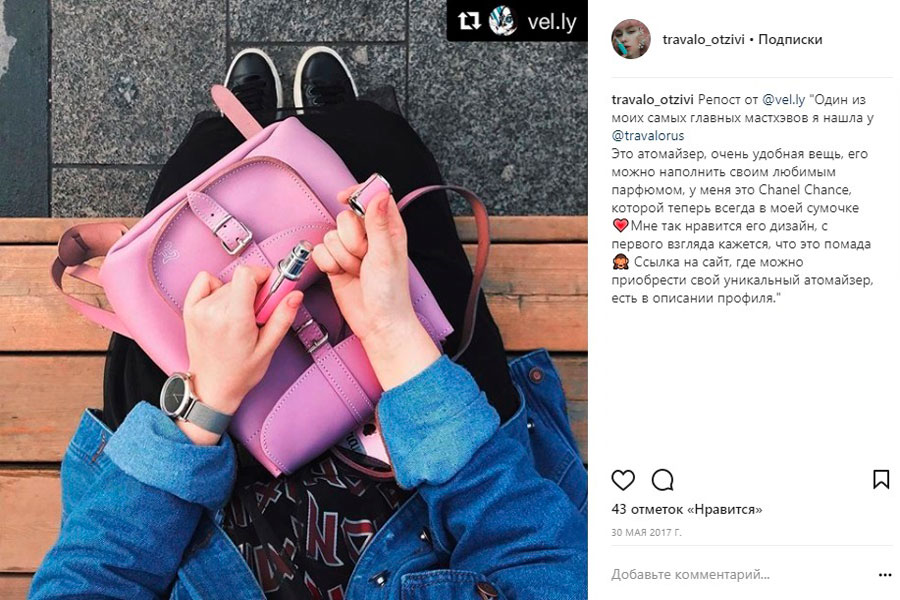The image size is (900, 600).
Task: Click the @vel.ly mention in the caption
Action: tap(783, 99)
